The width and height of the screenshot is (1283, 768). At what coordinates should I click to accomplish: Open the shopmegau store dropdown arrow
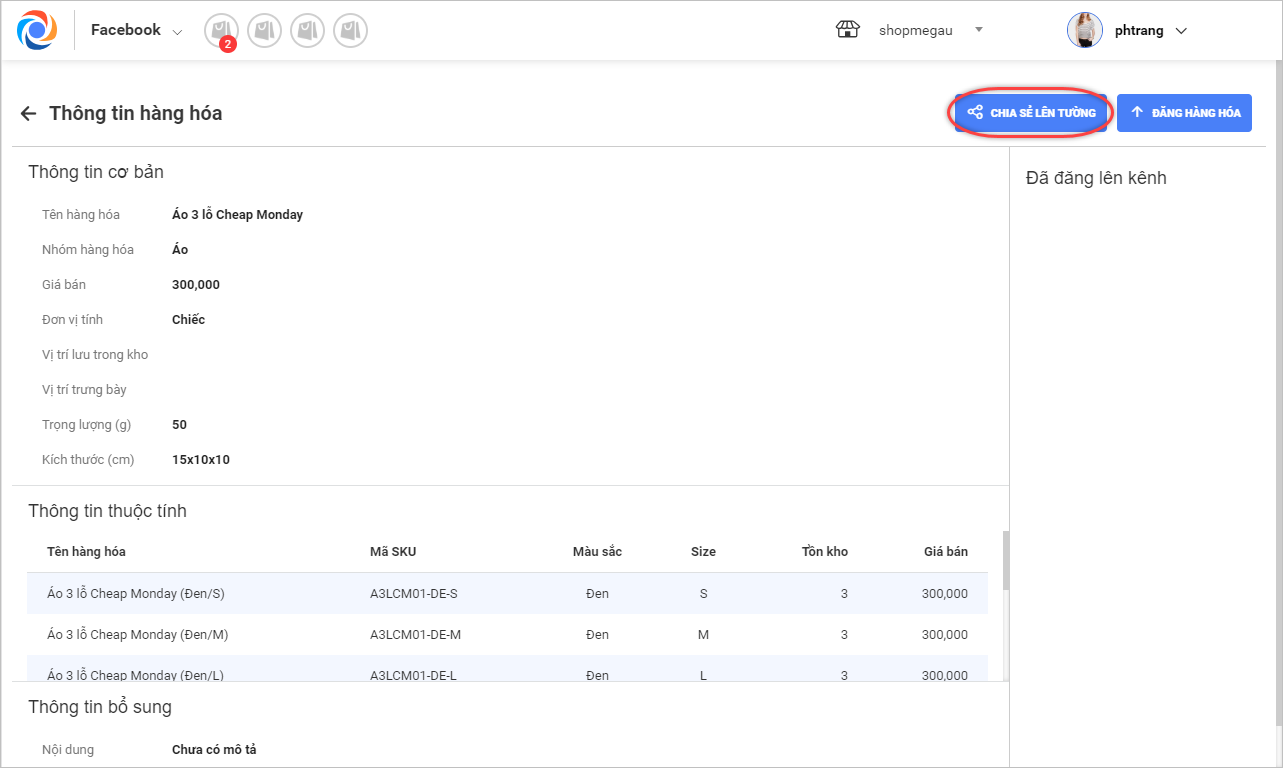[979, 30]
